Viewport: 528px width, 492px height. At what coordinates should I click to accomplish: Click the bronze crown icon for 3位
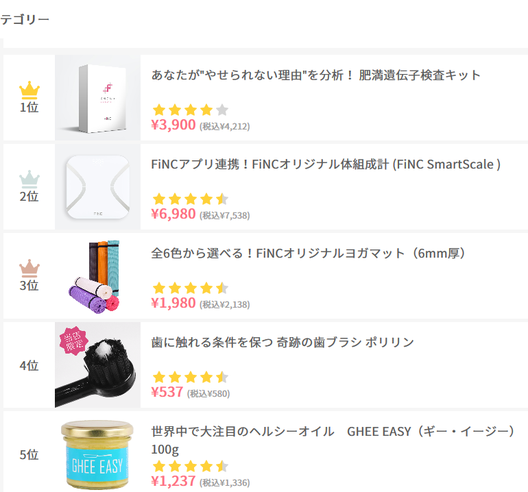pyautogui.click(x=29, y=268)
